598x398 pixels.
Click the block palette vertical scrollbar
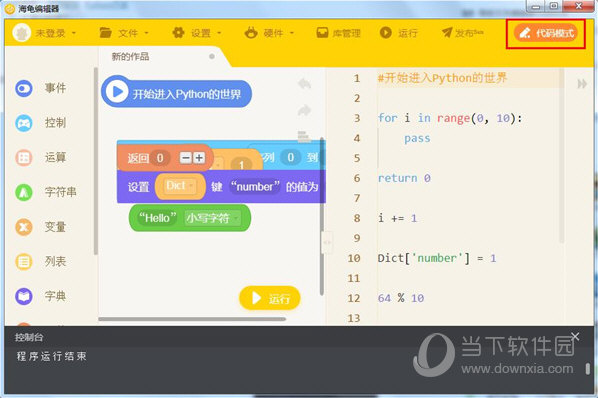click(x=95, y=161)
